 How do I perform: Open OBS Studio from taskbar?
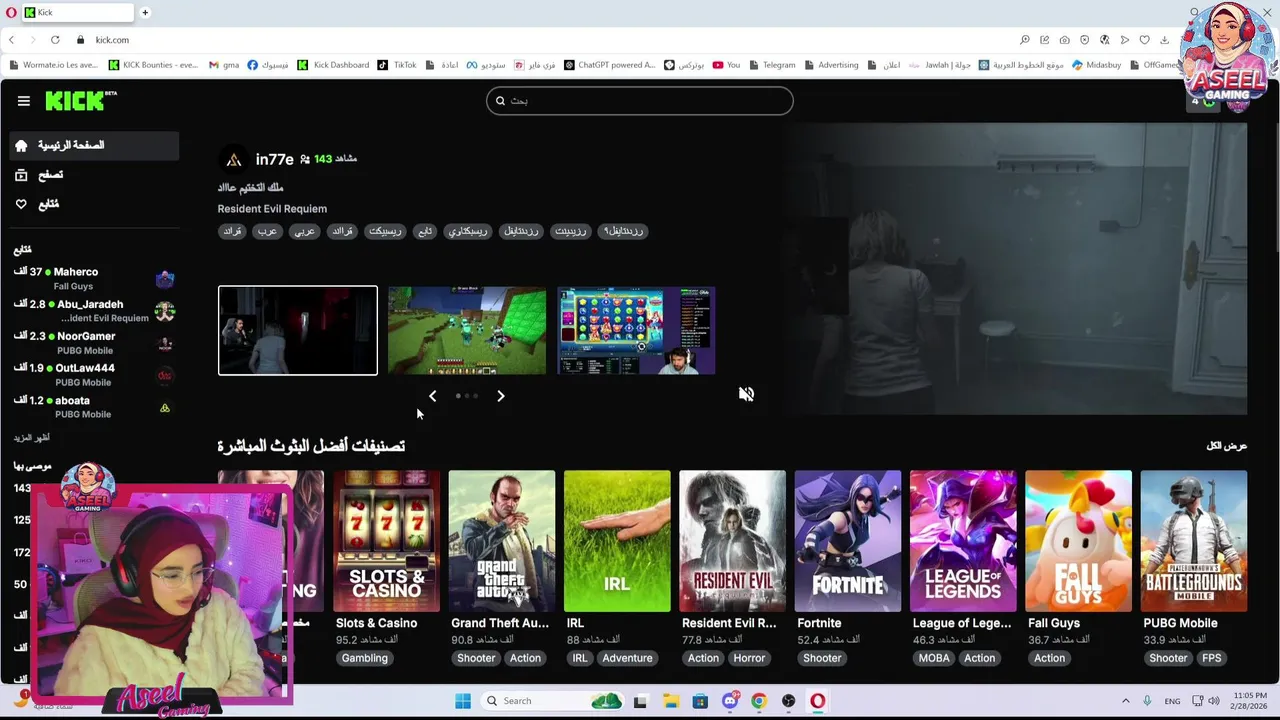point(788,701)
